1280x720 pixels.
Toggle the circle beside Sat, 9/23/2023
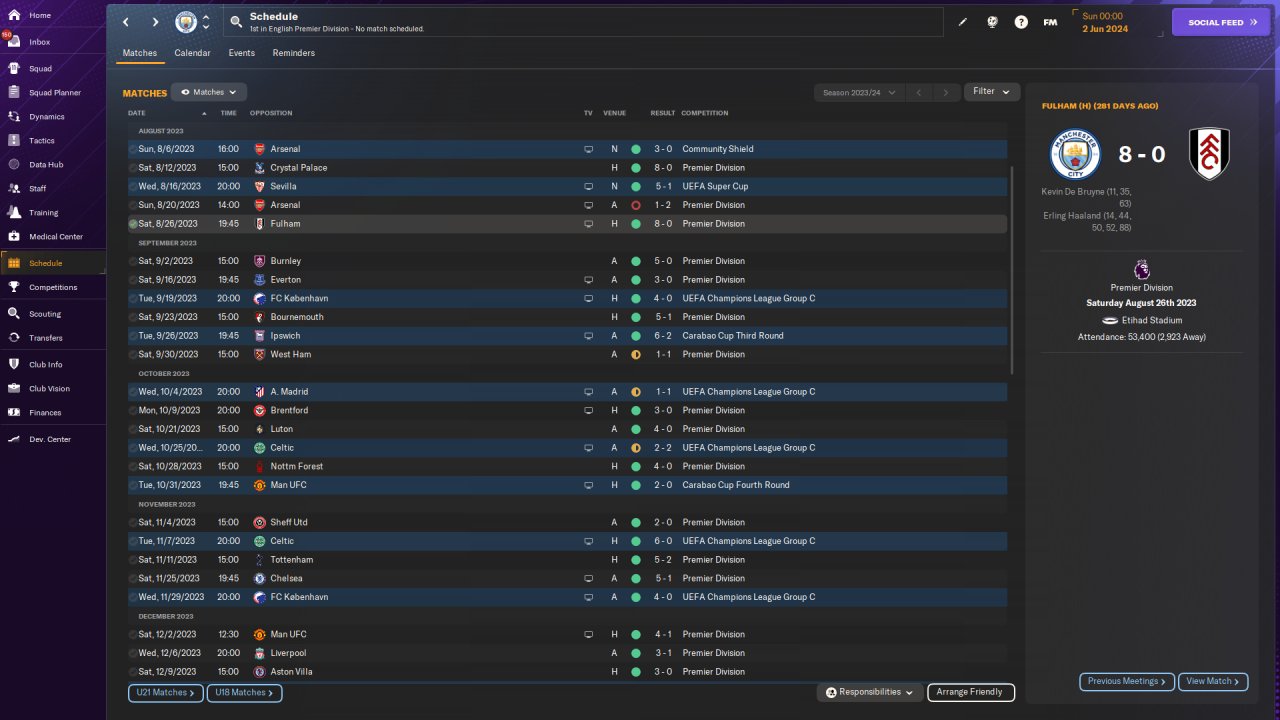pos(133,317)
